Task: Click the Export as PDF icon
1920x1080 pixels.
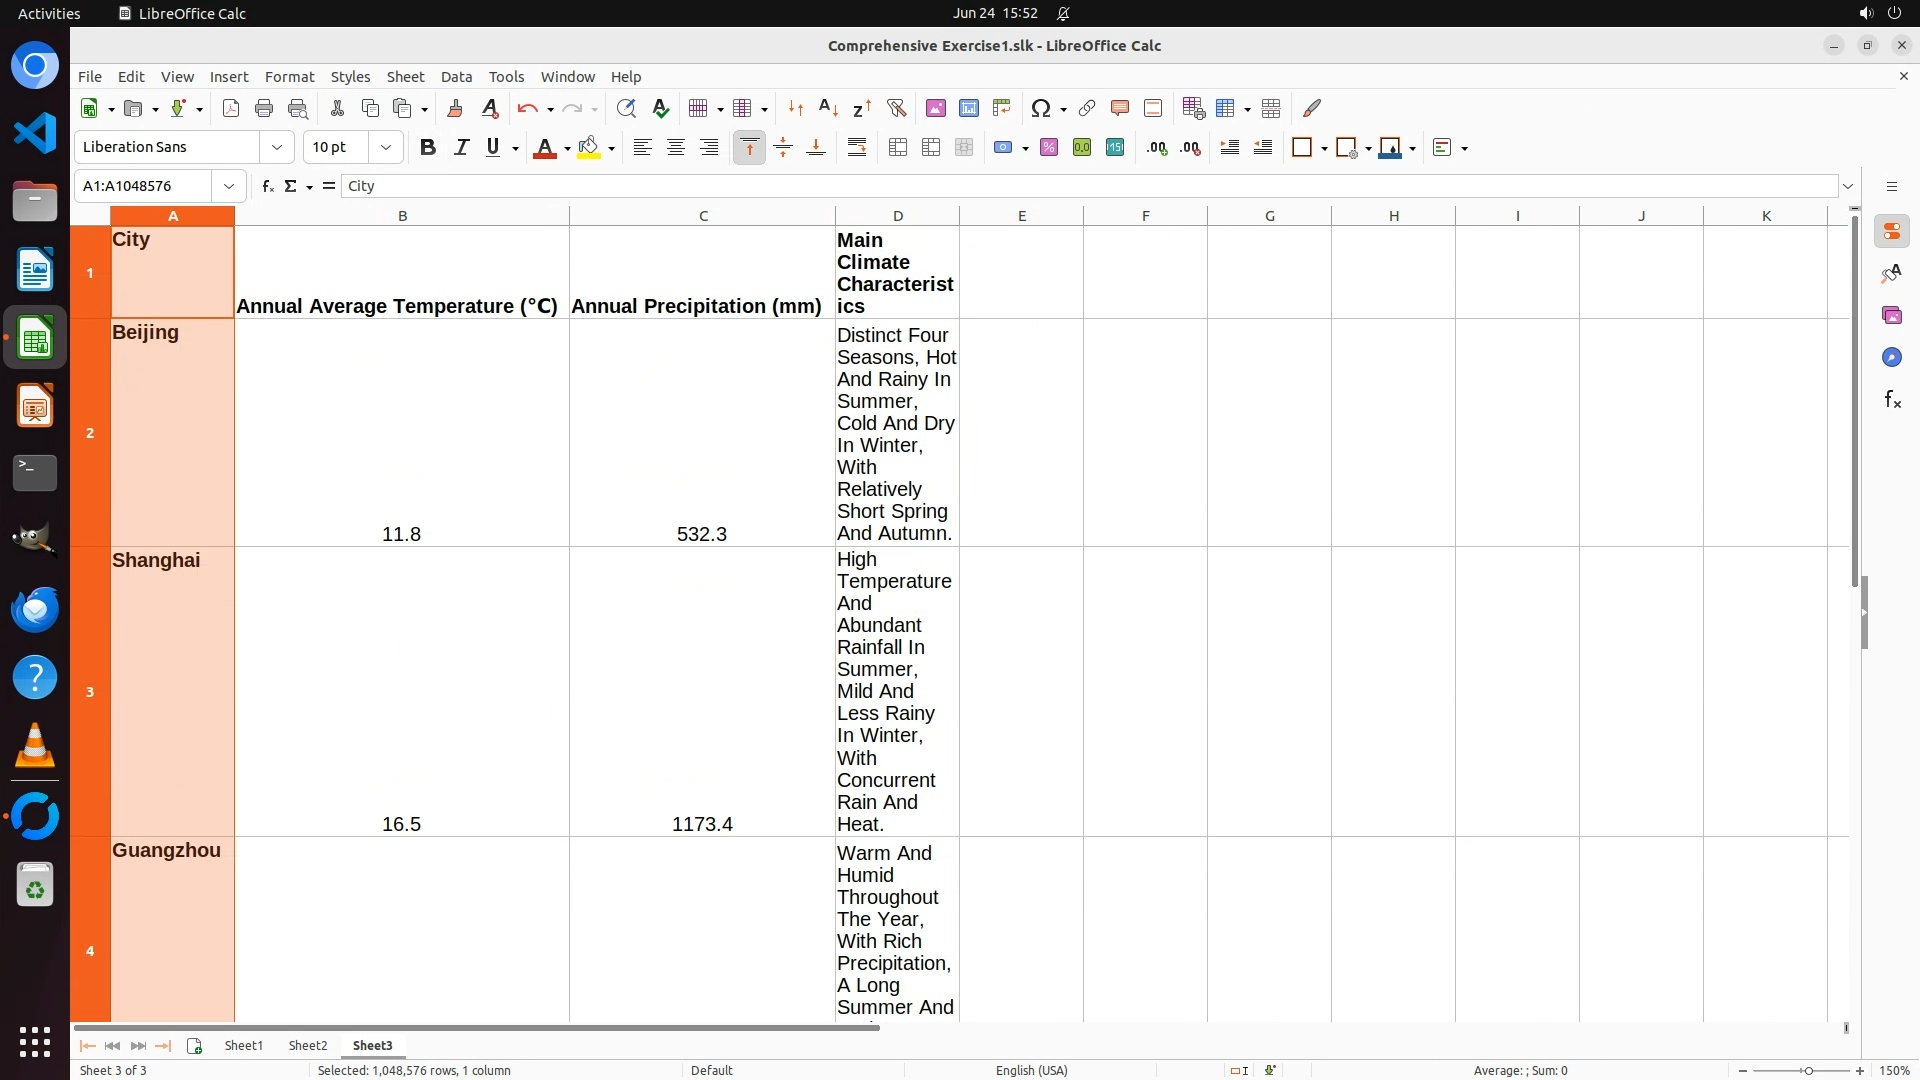Action: [231, 108]
